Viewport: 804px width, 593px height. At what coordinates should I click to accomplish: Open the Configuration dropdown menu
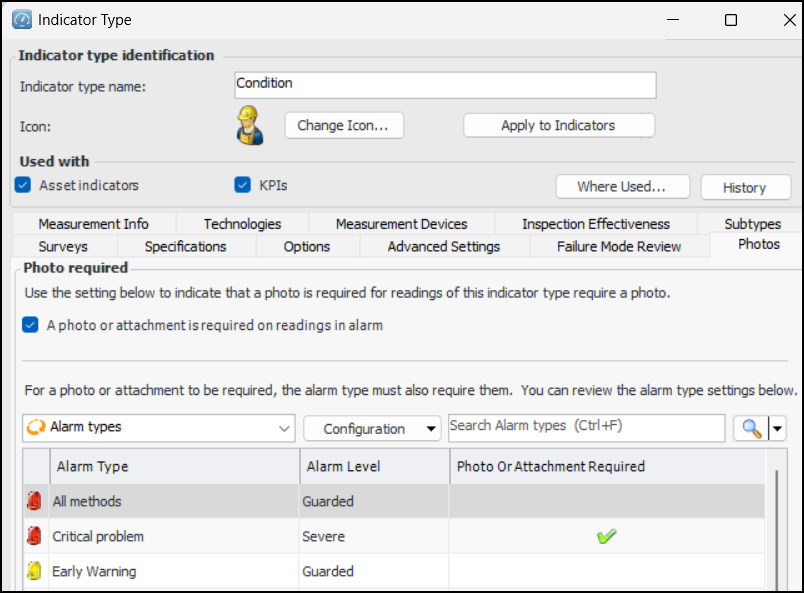pyautogui.click(x=372, y=428)
